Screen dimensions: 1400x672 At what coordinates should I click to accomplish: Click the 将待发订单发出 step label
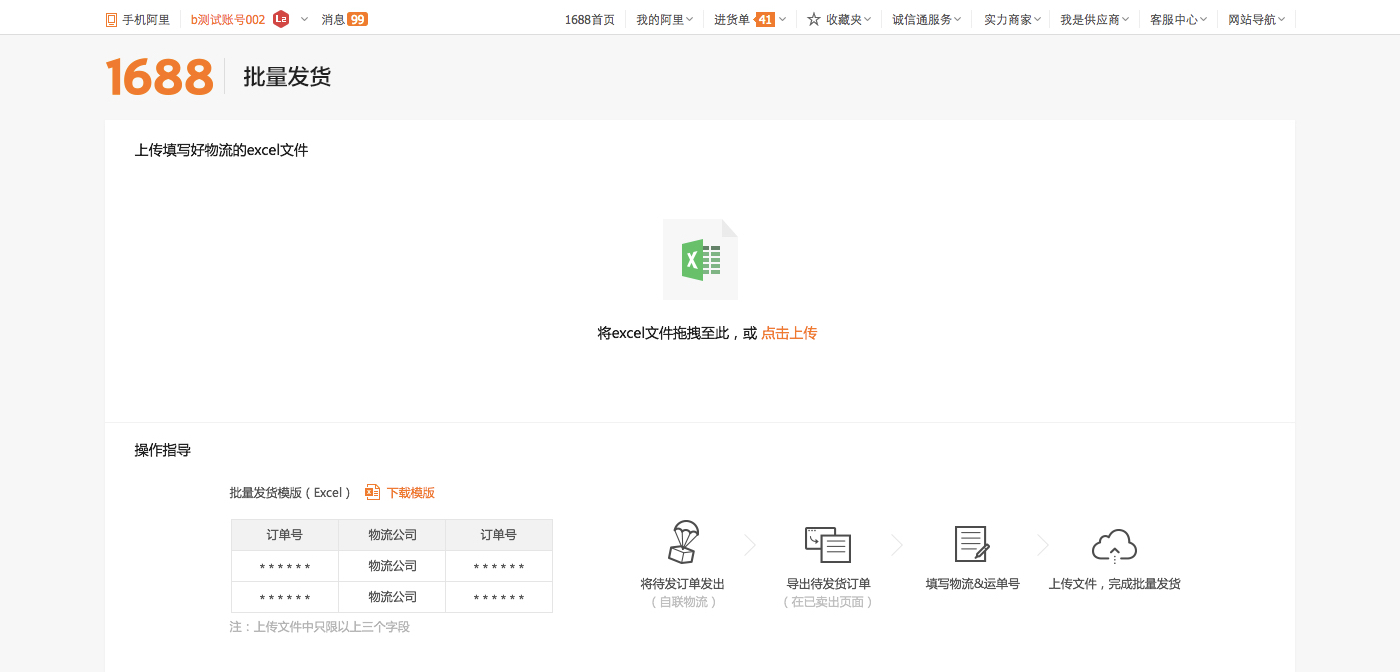pyautogui.click(x=683, y=583)
